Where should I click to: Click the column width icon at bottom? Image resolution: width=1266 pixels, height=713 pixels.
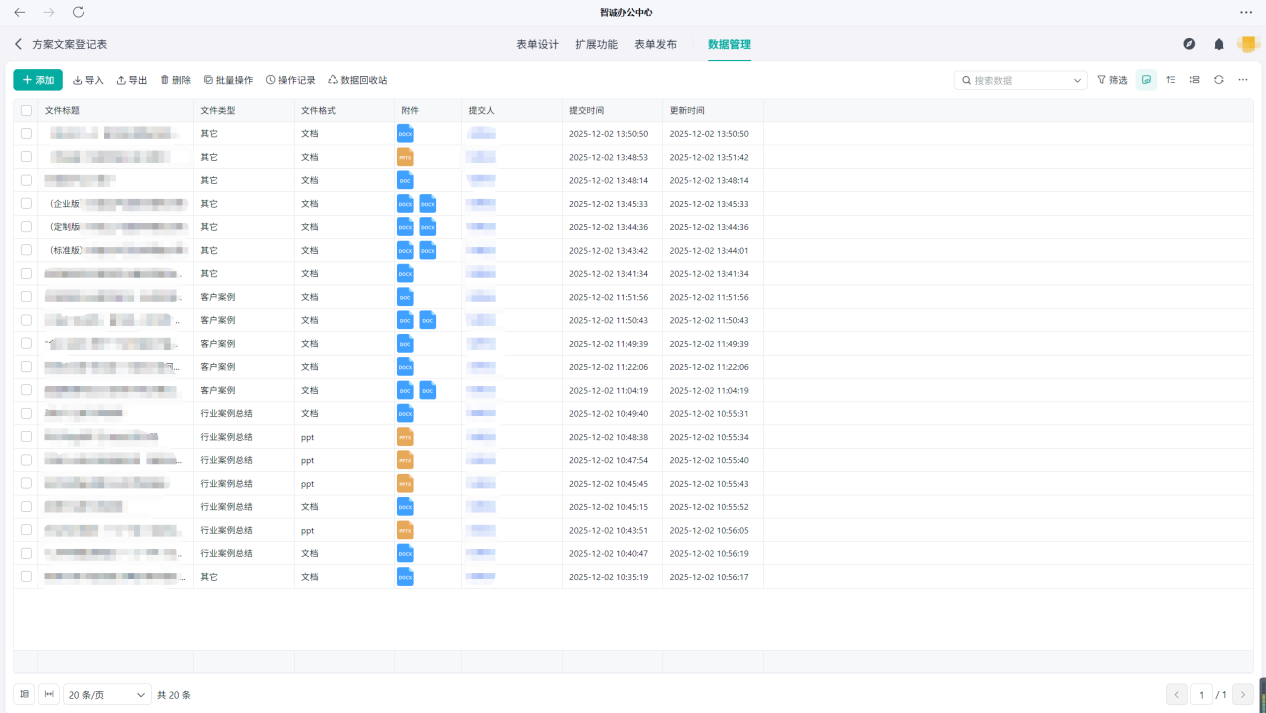(x=49, y=694)
